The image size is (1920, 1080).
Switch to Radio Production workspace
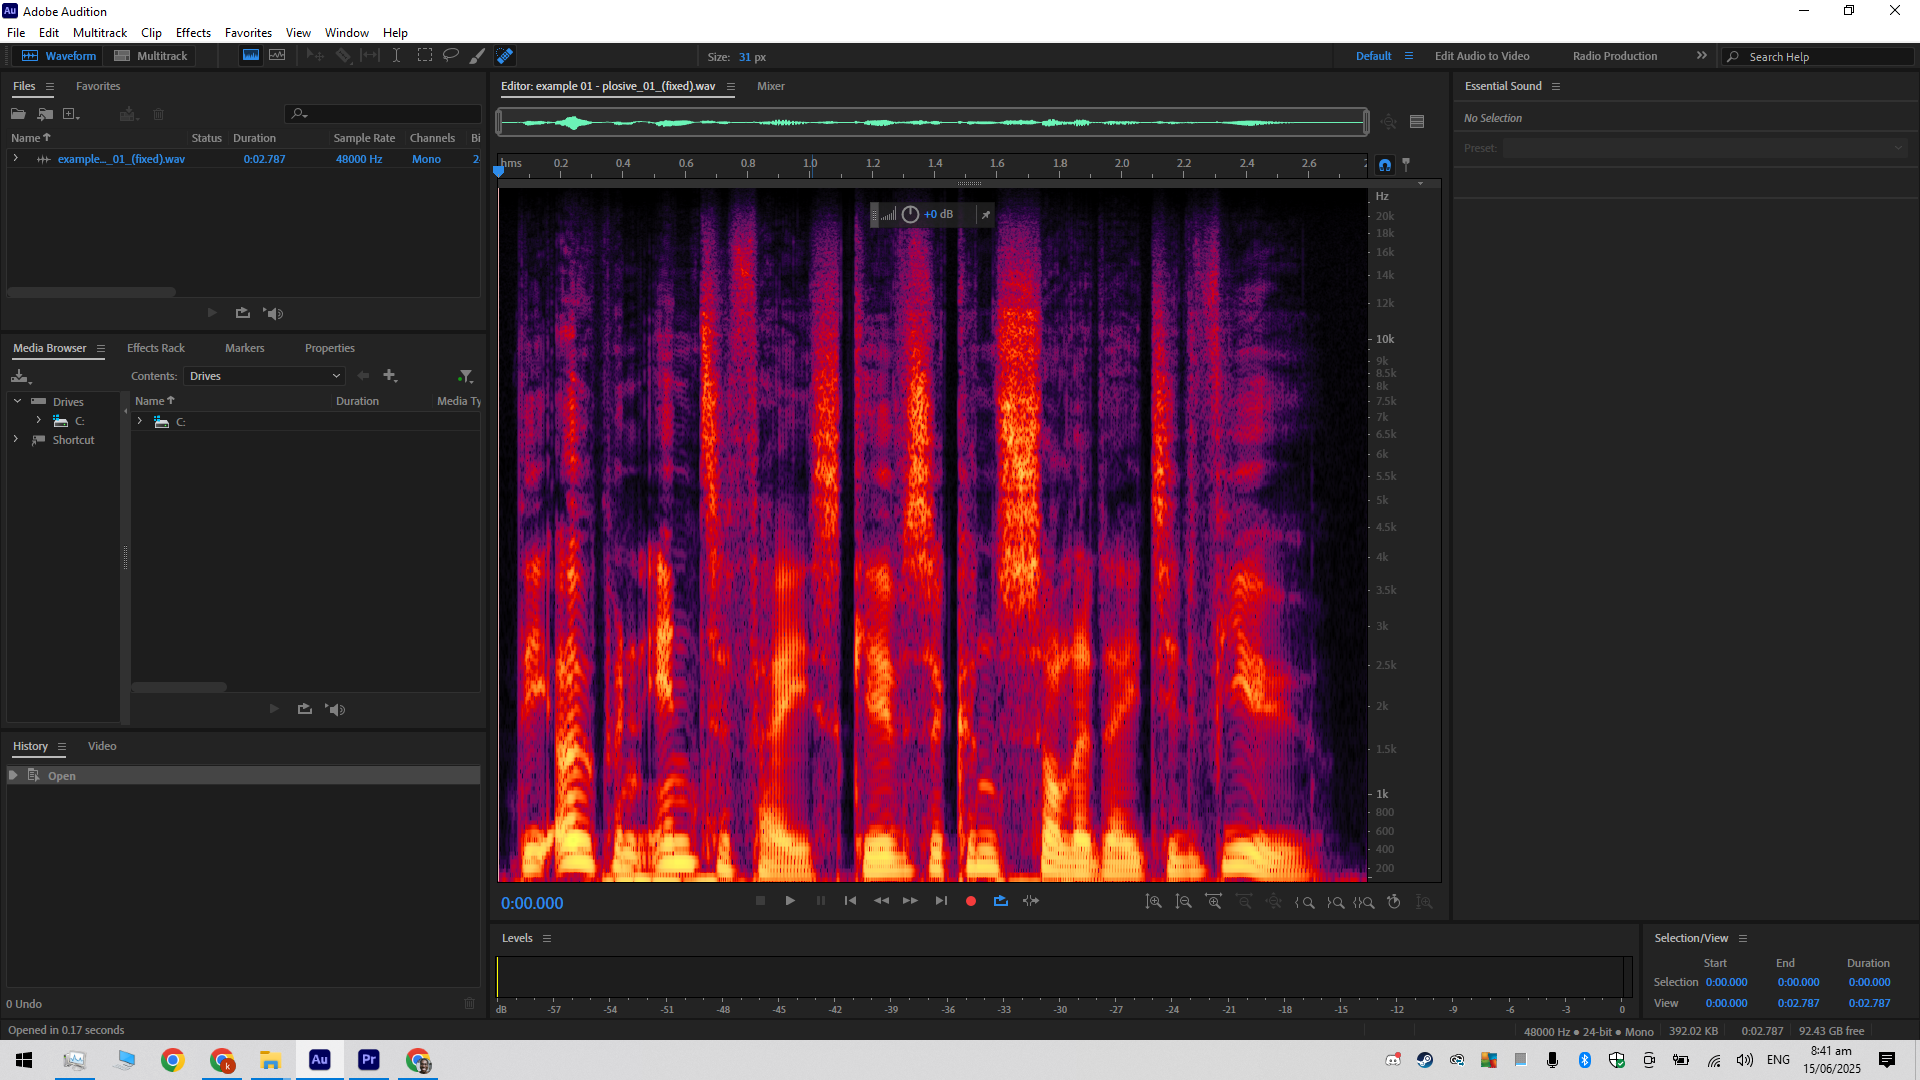click(x=1615, y=56)
